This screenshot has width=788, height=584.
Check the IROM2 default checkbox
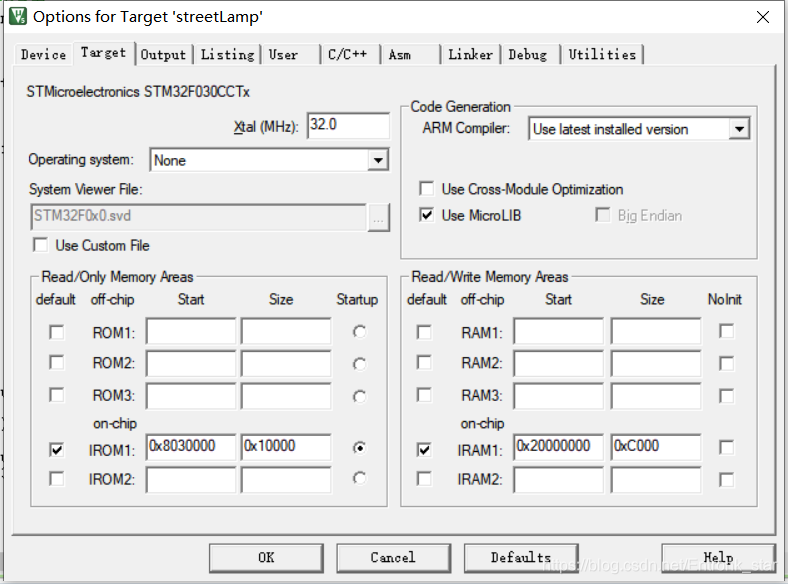56,478
